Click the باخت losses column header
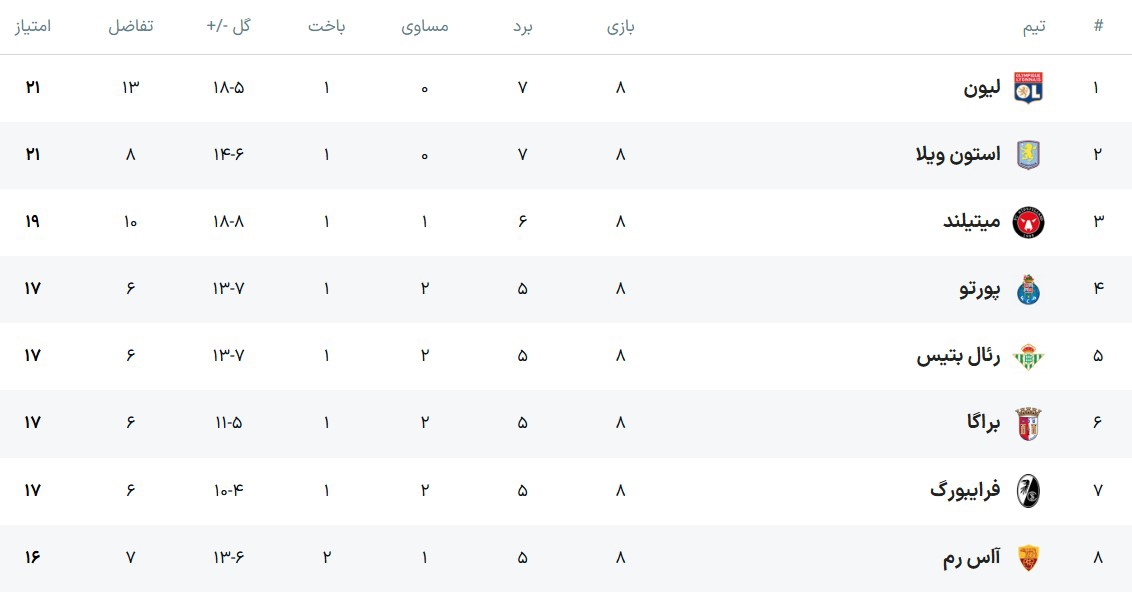This screenshot has width=1132, height=597. coord(326,27)
